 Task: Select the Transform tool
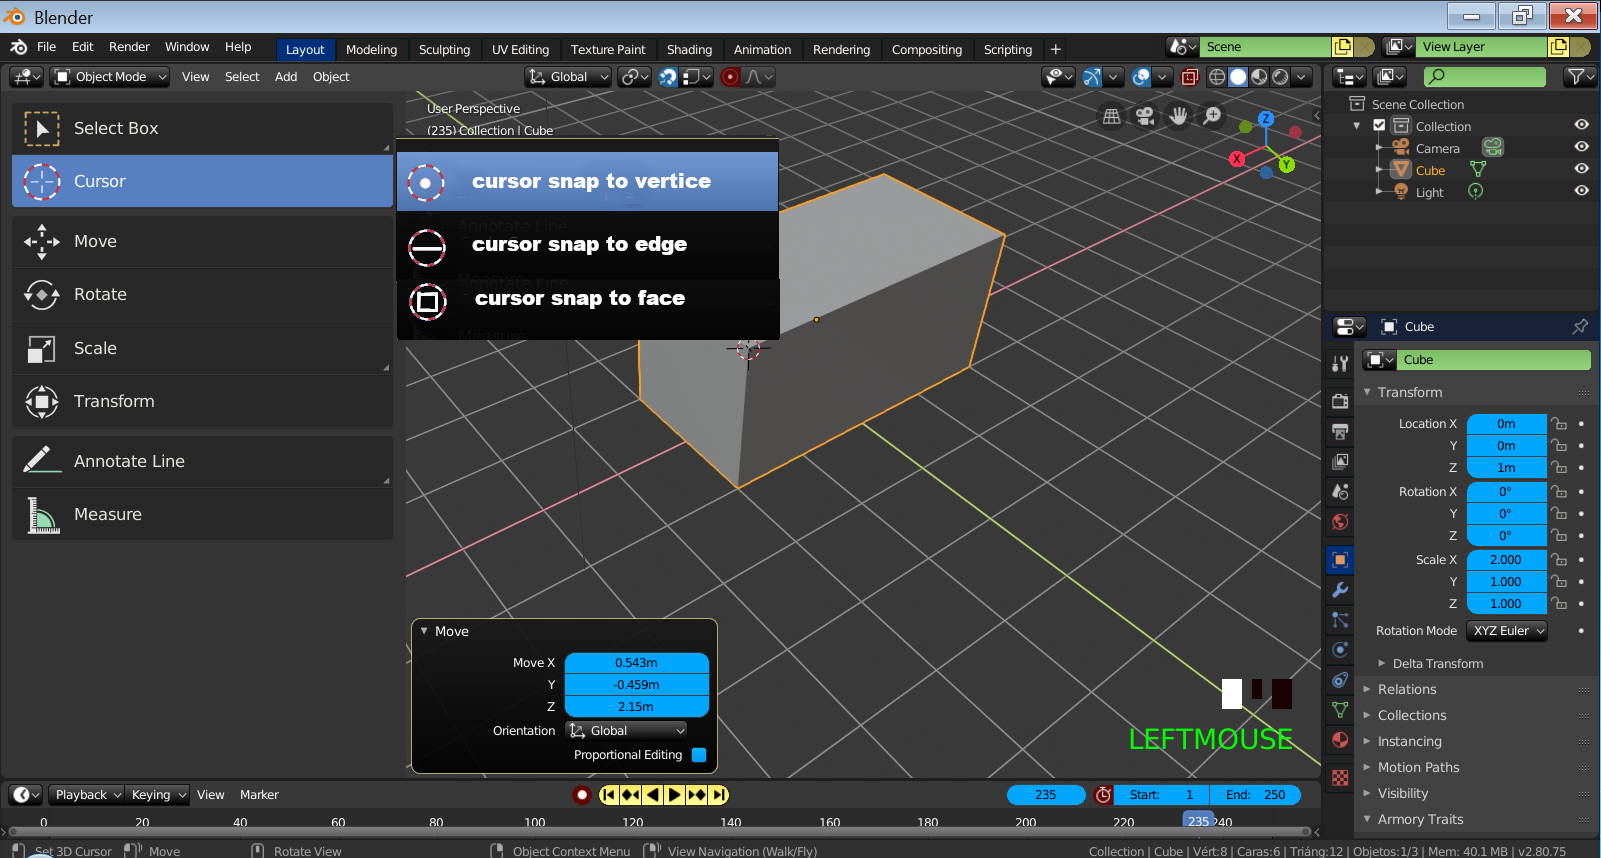pyautogui.click(x=202, y=401)
